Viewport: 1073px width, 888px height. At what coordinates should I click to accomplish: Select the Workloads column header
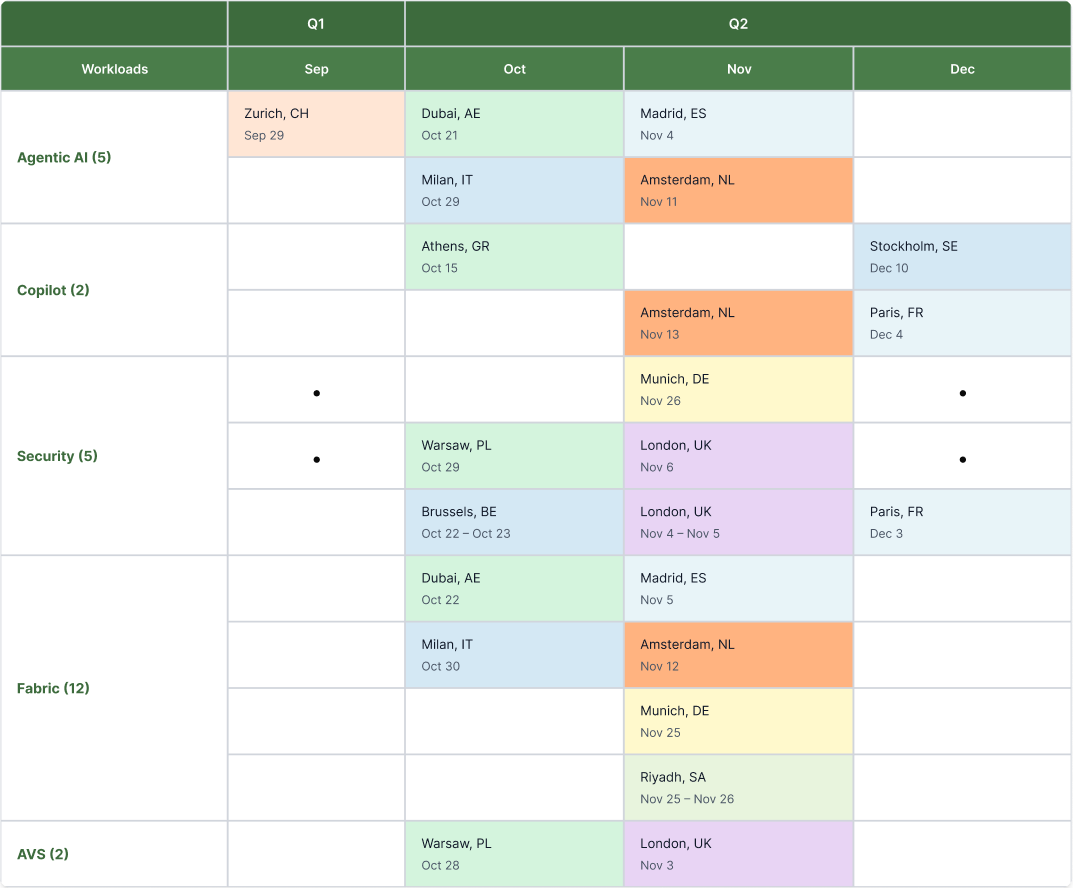[x=114, y=69]
